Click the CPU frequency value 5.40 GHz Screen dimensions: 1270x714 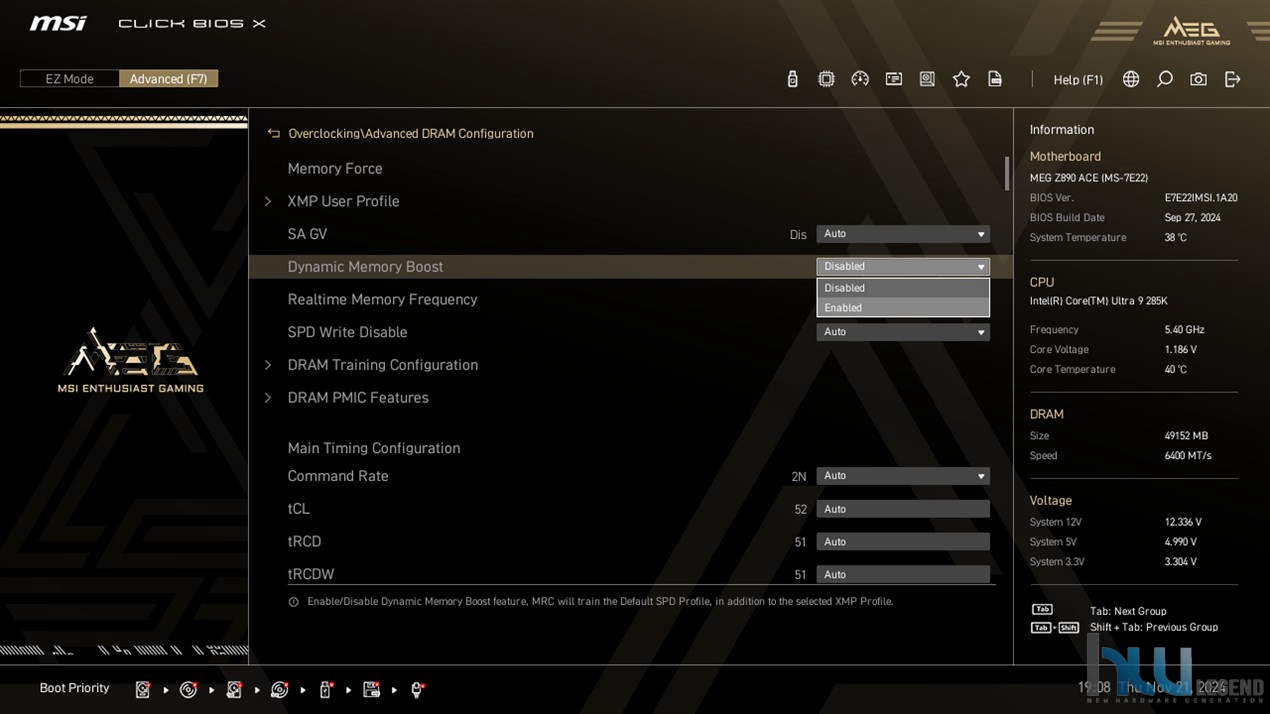pyautogui.click(x=1184, y=330)
